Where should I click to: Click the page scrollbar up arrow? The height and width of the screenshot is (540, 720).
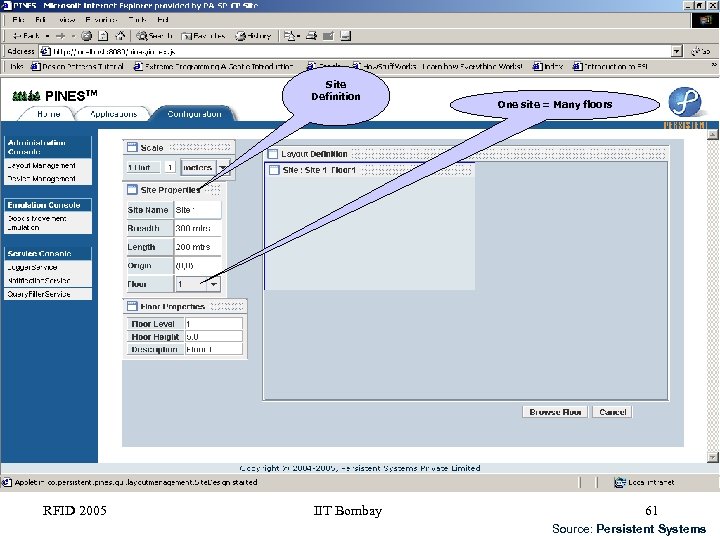tap(712, 134)
